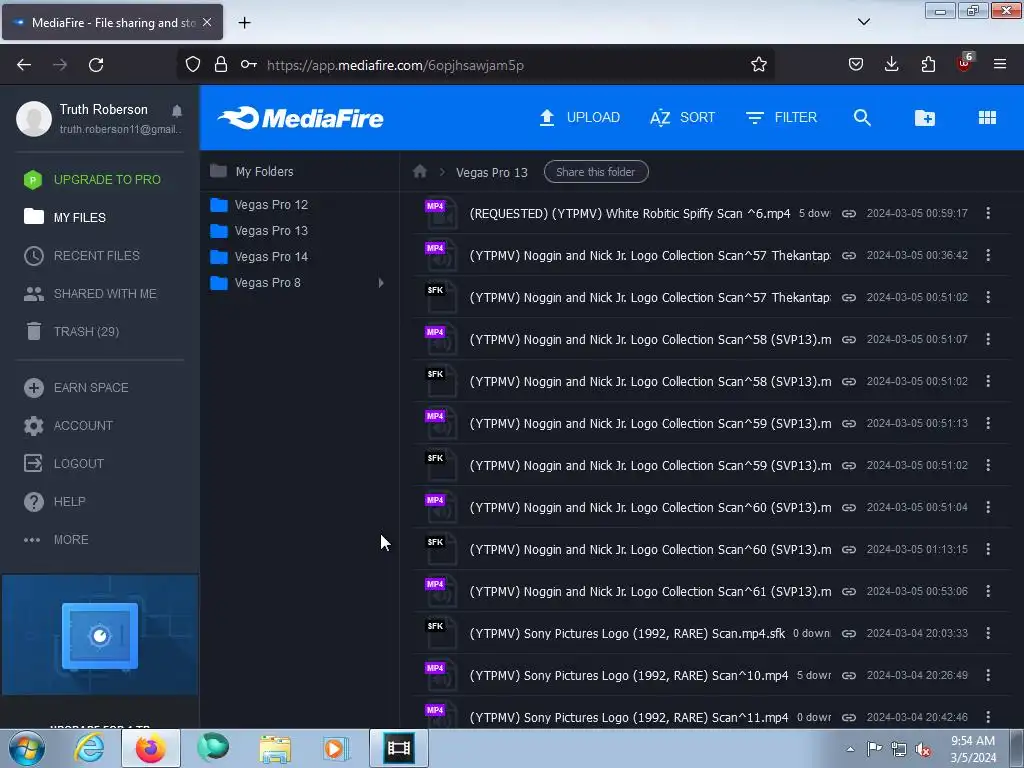Select the Vegas Pro 8 folder
1024x768 pixels.
(256, 283)
